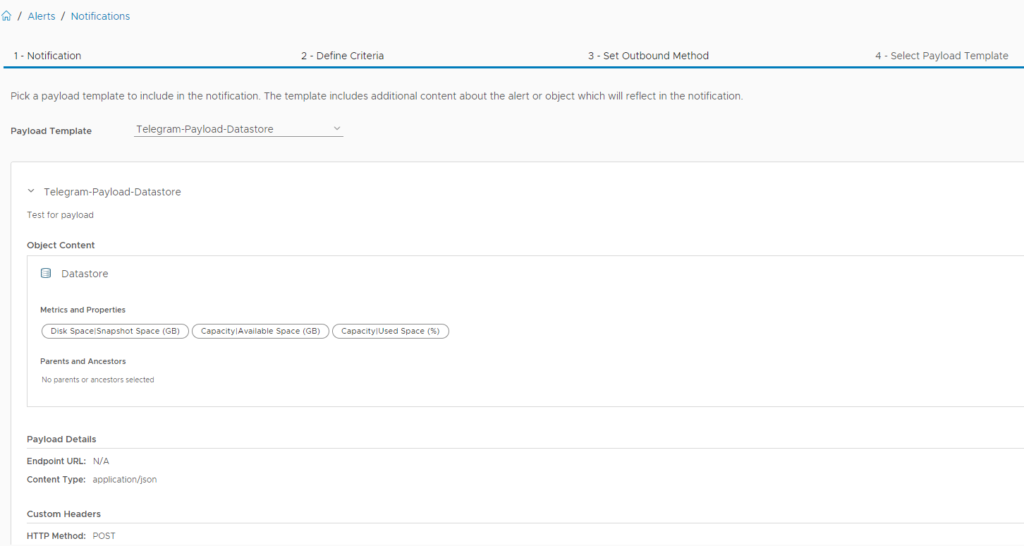
Task: Click 'No parents or ancestors selected' text
Action: click(x=97, y=380)
